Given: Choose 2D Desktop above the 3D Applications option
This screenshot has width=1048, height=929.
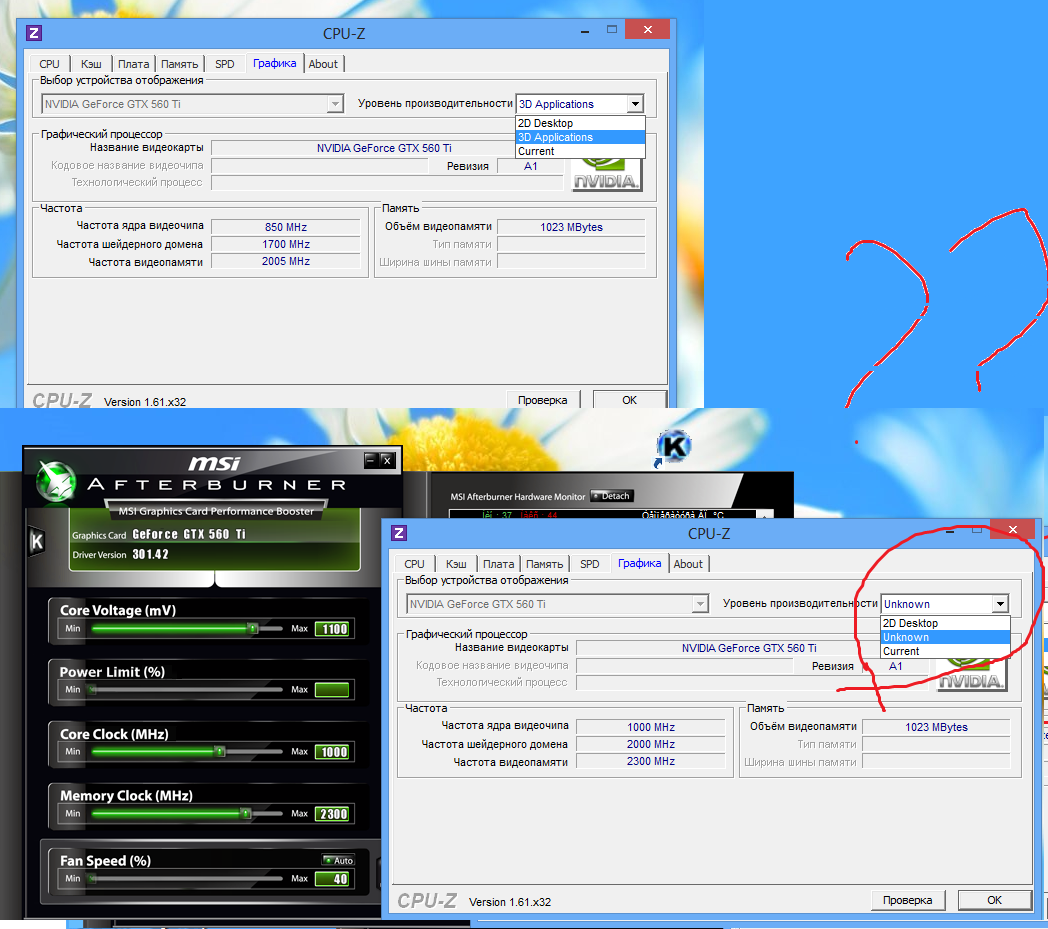Looking at the screenshot, I should coord(580,123).
